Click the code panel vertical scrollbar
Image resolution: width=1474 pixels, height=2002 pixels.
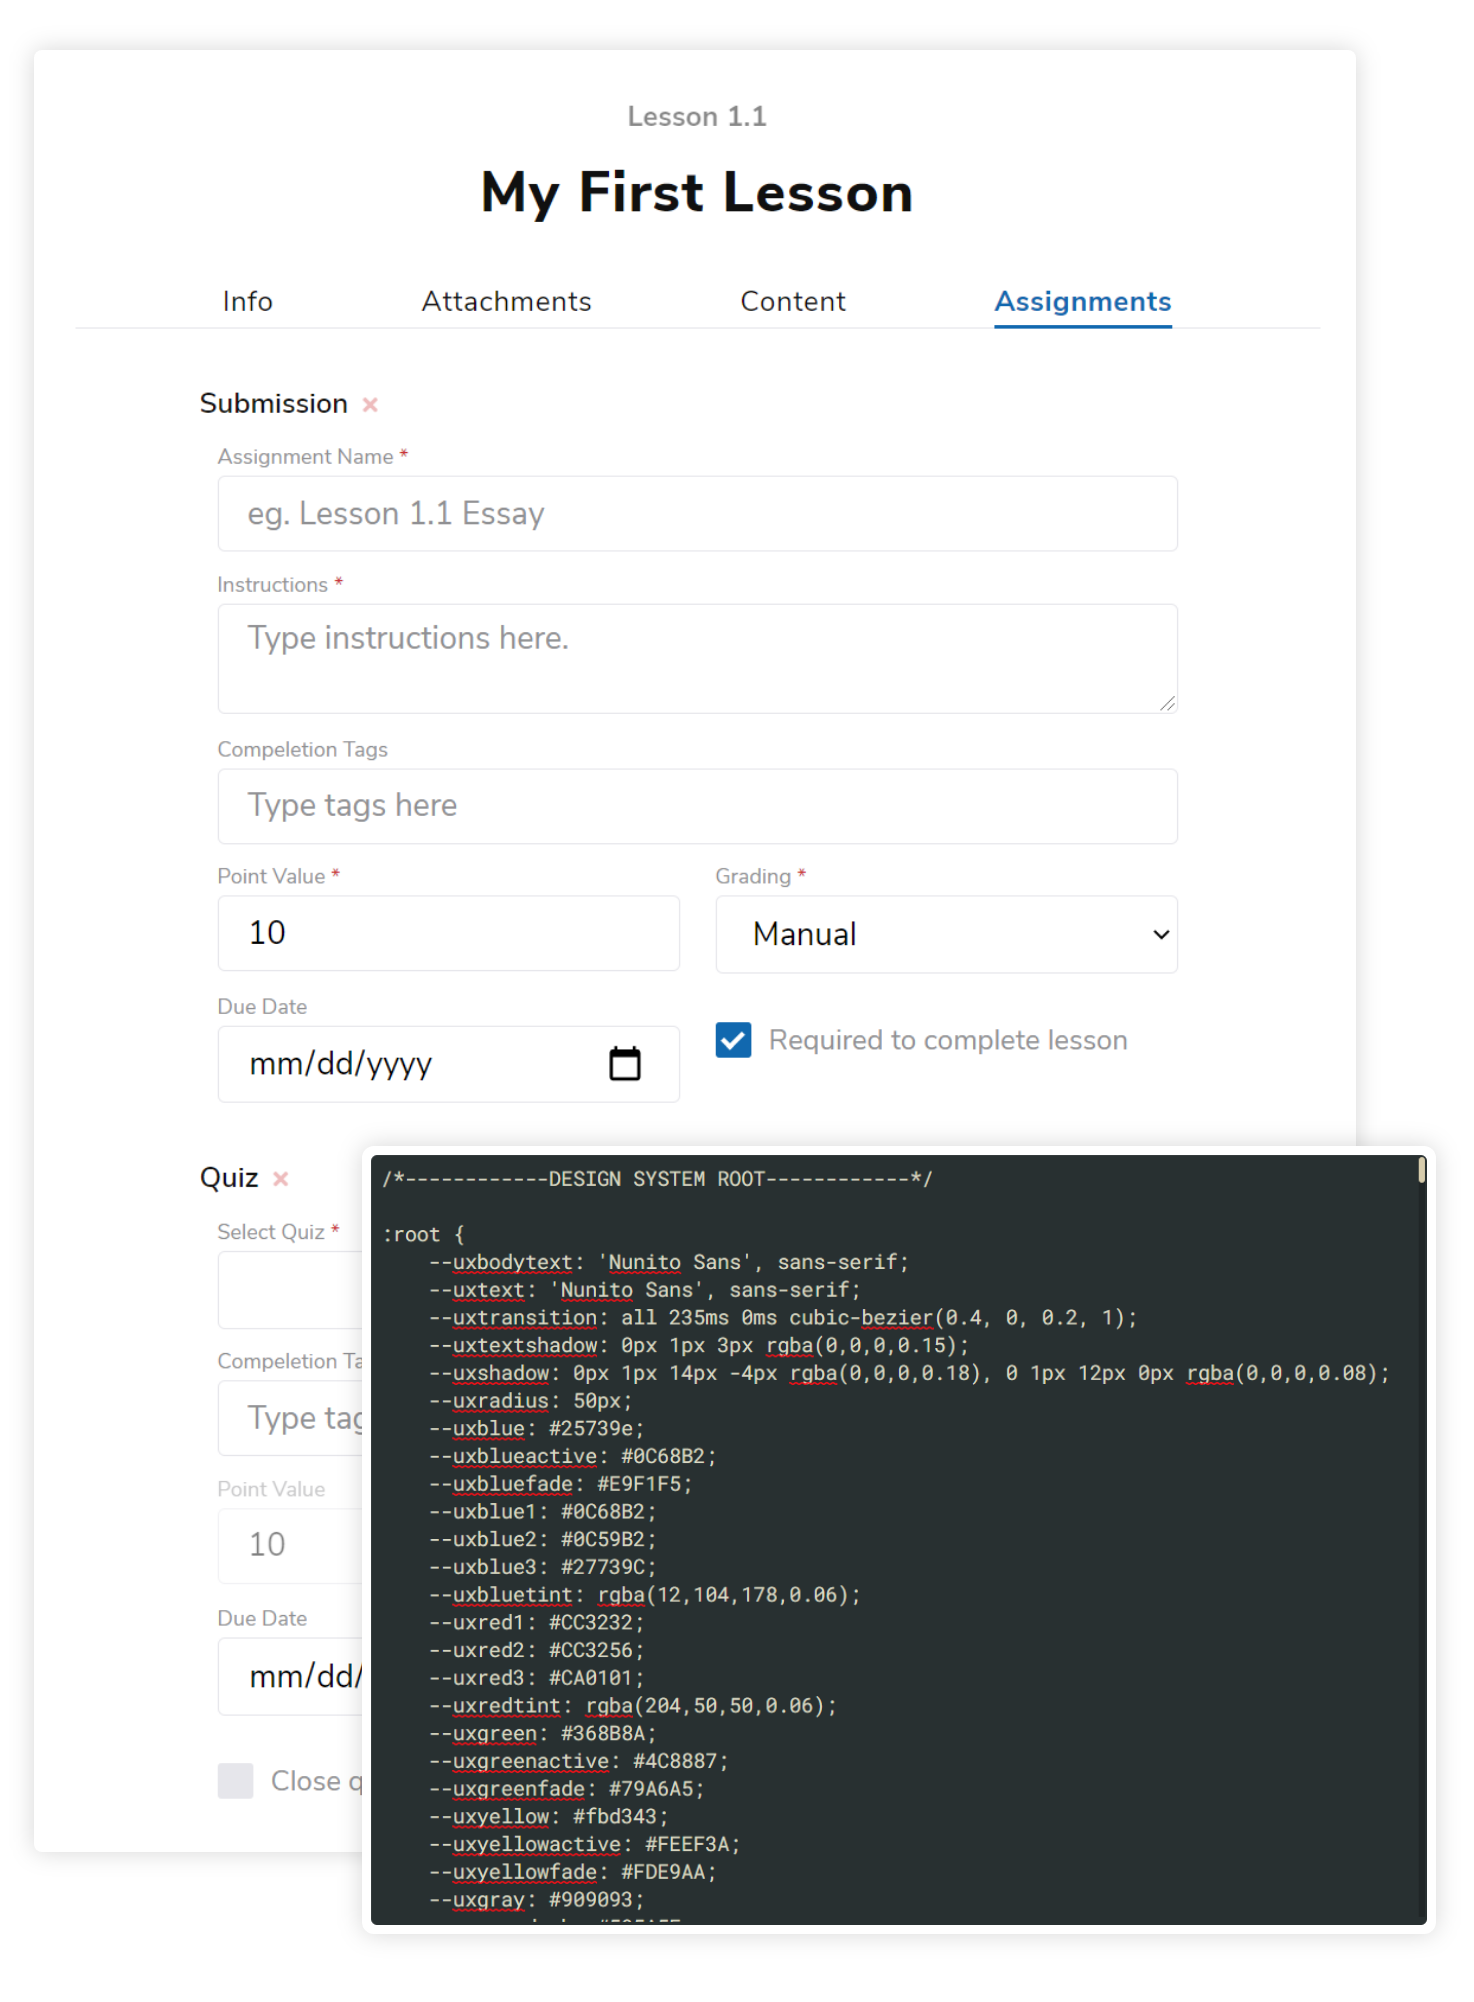pyautogui.click(x=1421, y=1170)
